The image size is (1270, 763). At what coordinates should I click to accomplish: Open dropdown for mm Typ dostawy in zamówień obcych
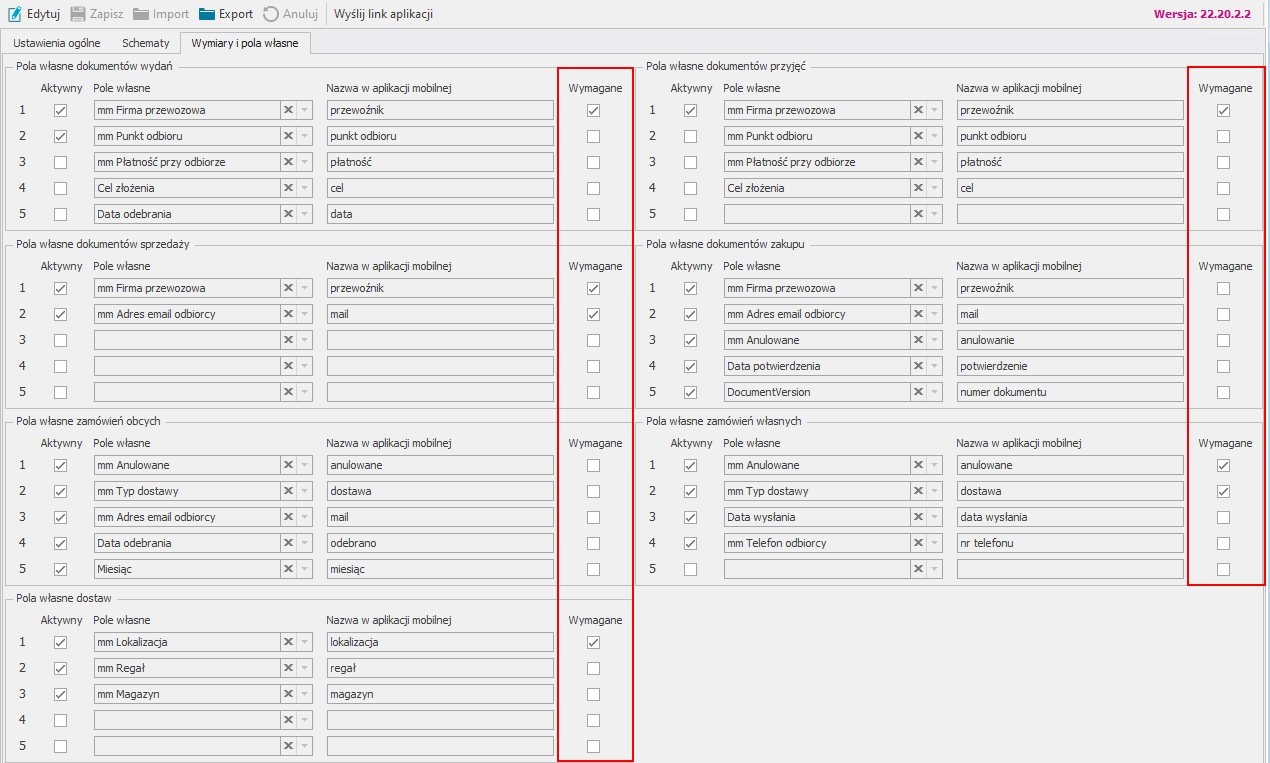(x=304, y=491)
